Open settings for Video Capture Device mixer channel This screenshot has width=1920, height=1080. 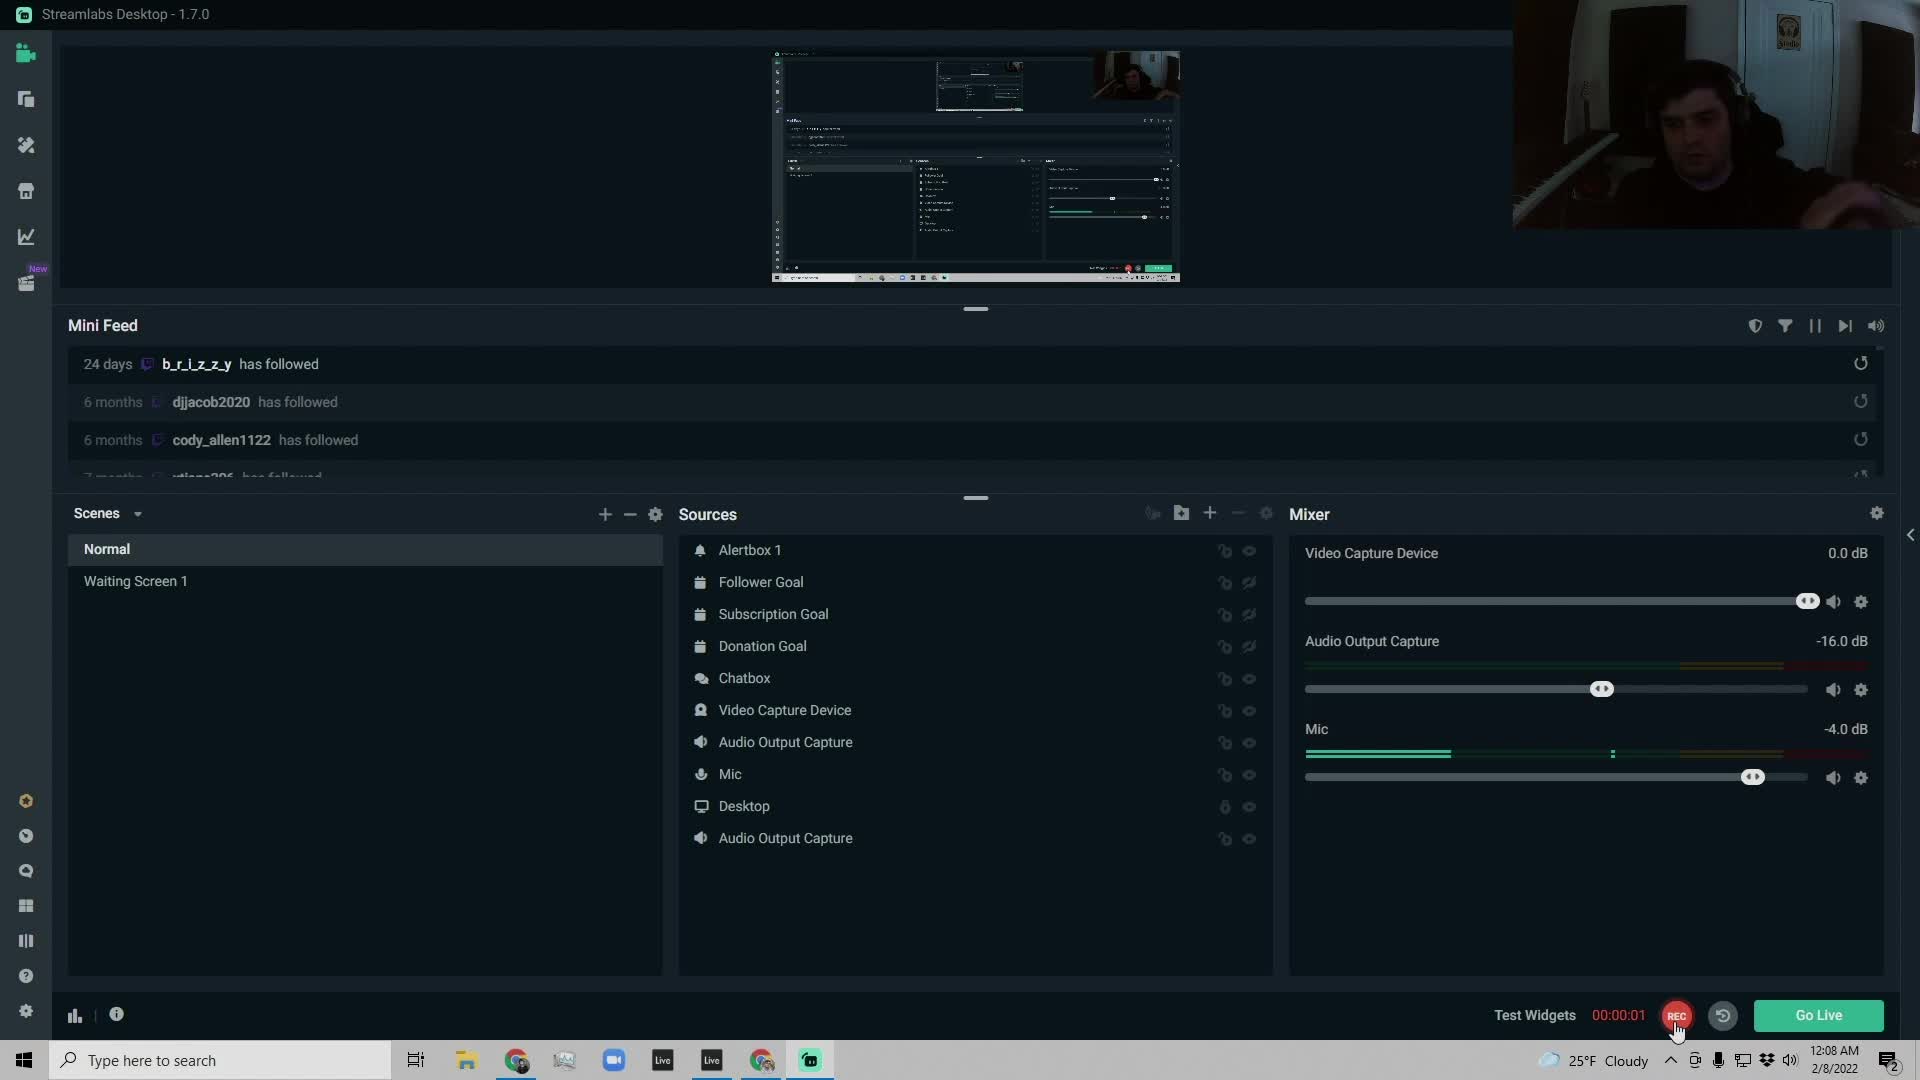coord(1861,602)
